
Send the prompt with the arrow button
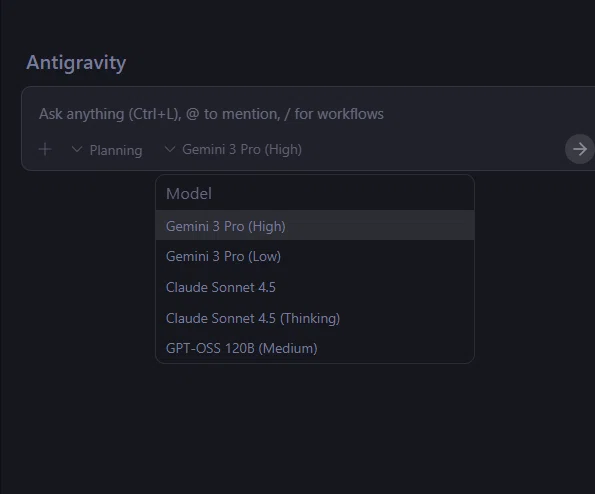[x=579, y=149]
